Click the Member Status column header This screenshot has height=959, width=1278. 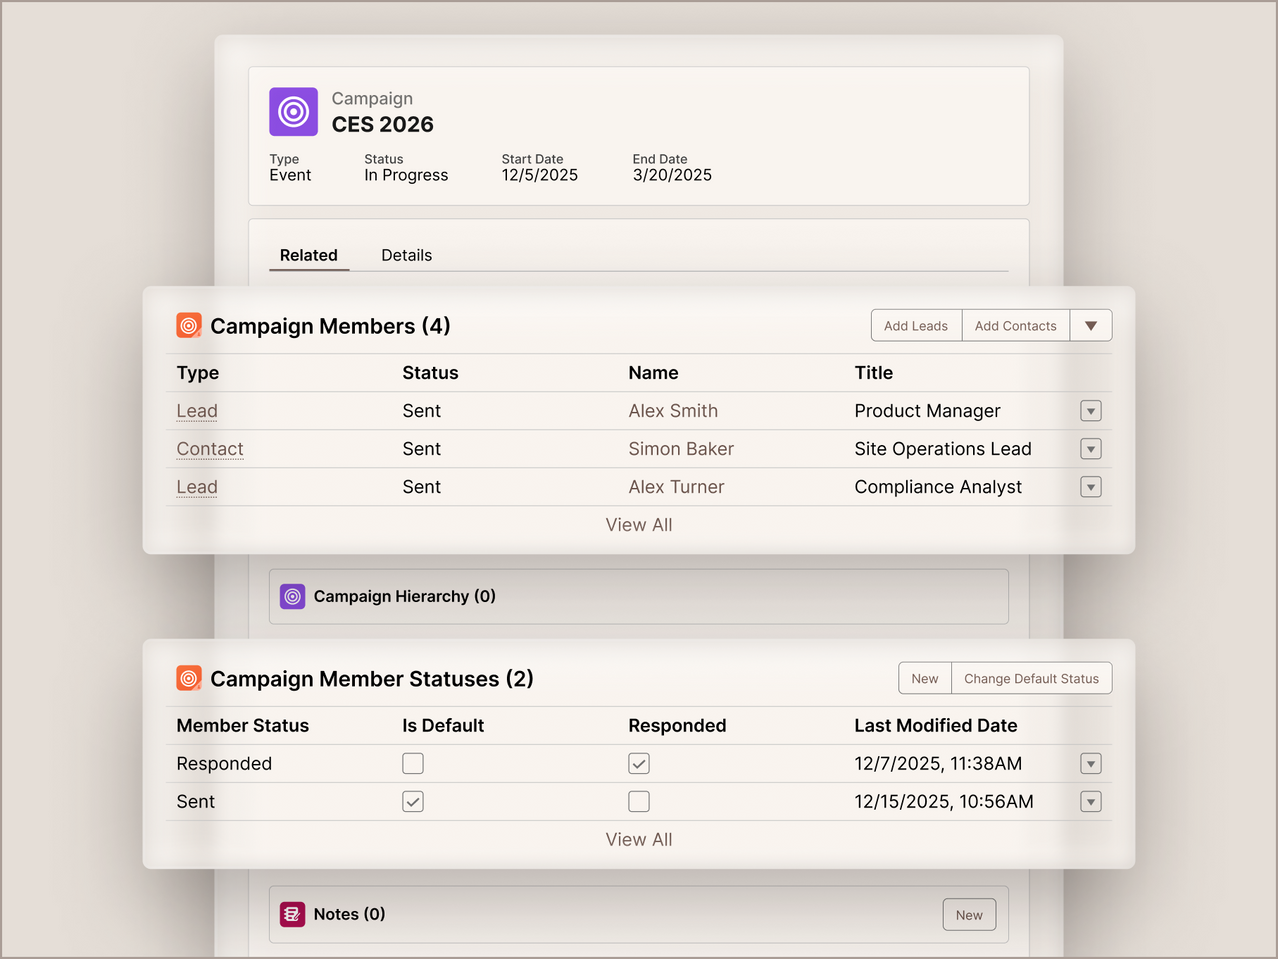[243, 726]
